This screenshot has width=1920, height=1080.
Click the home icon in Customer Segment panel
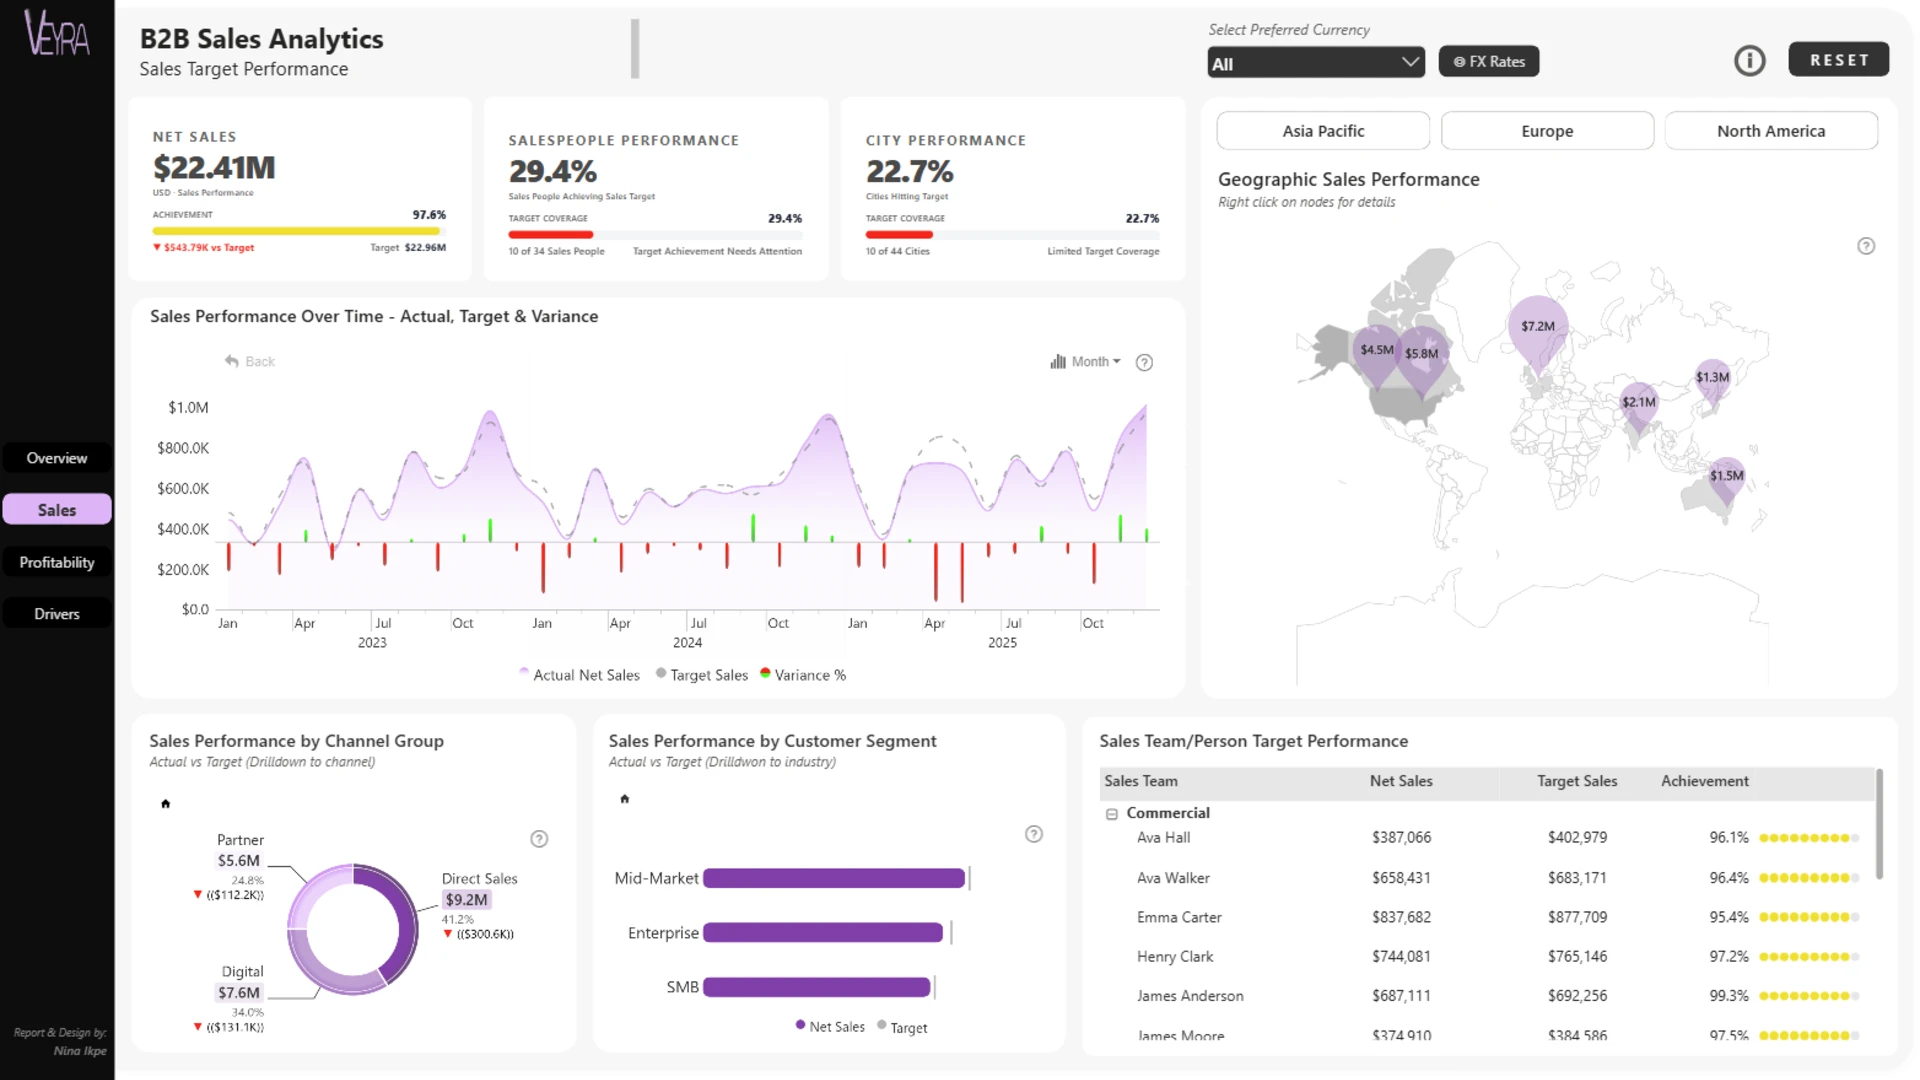point(625,798)
